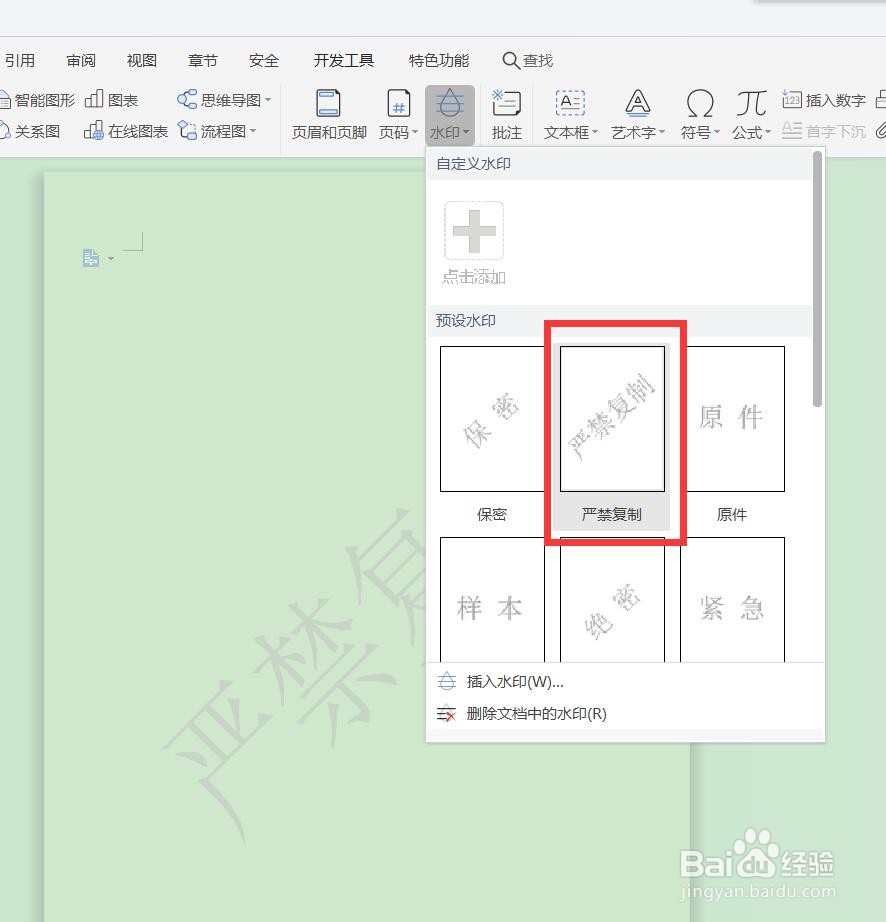The height and width of the screenshot is (922, 886).
Task: Click the 关系图 relationship diagram icon
Action: (x=5, y=131)
